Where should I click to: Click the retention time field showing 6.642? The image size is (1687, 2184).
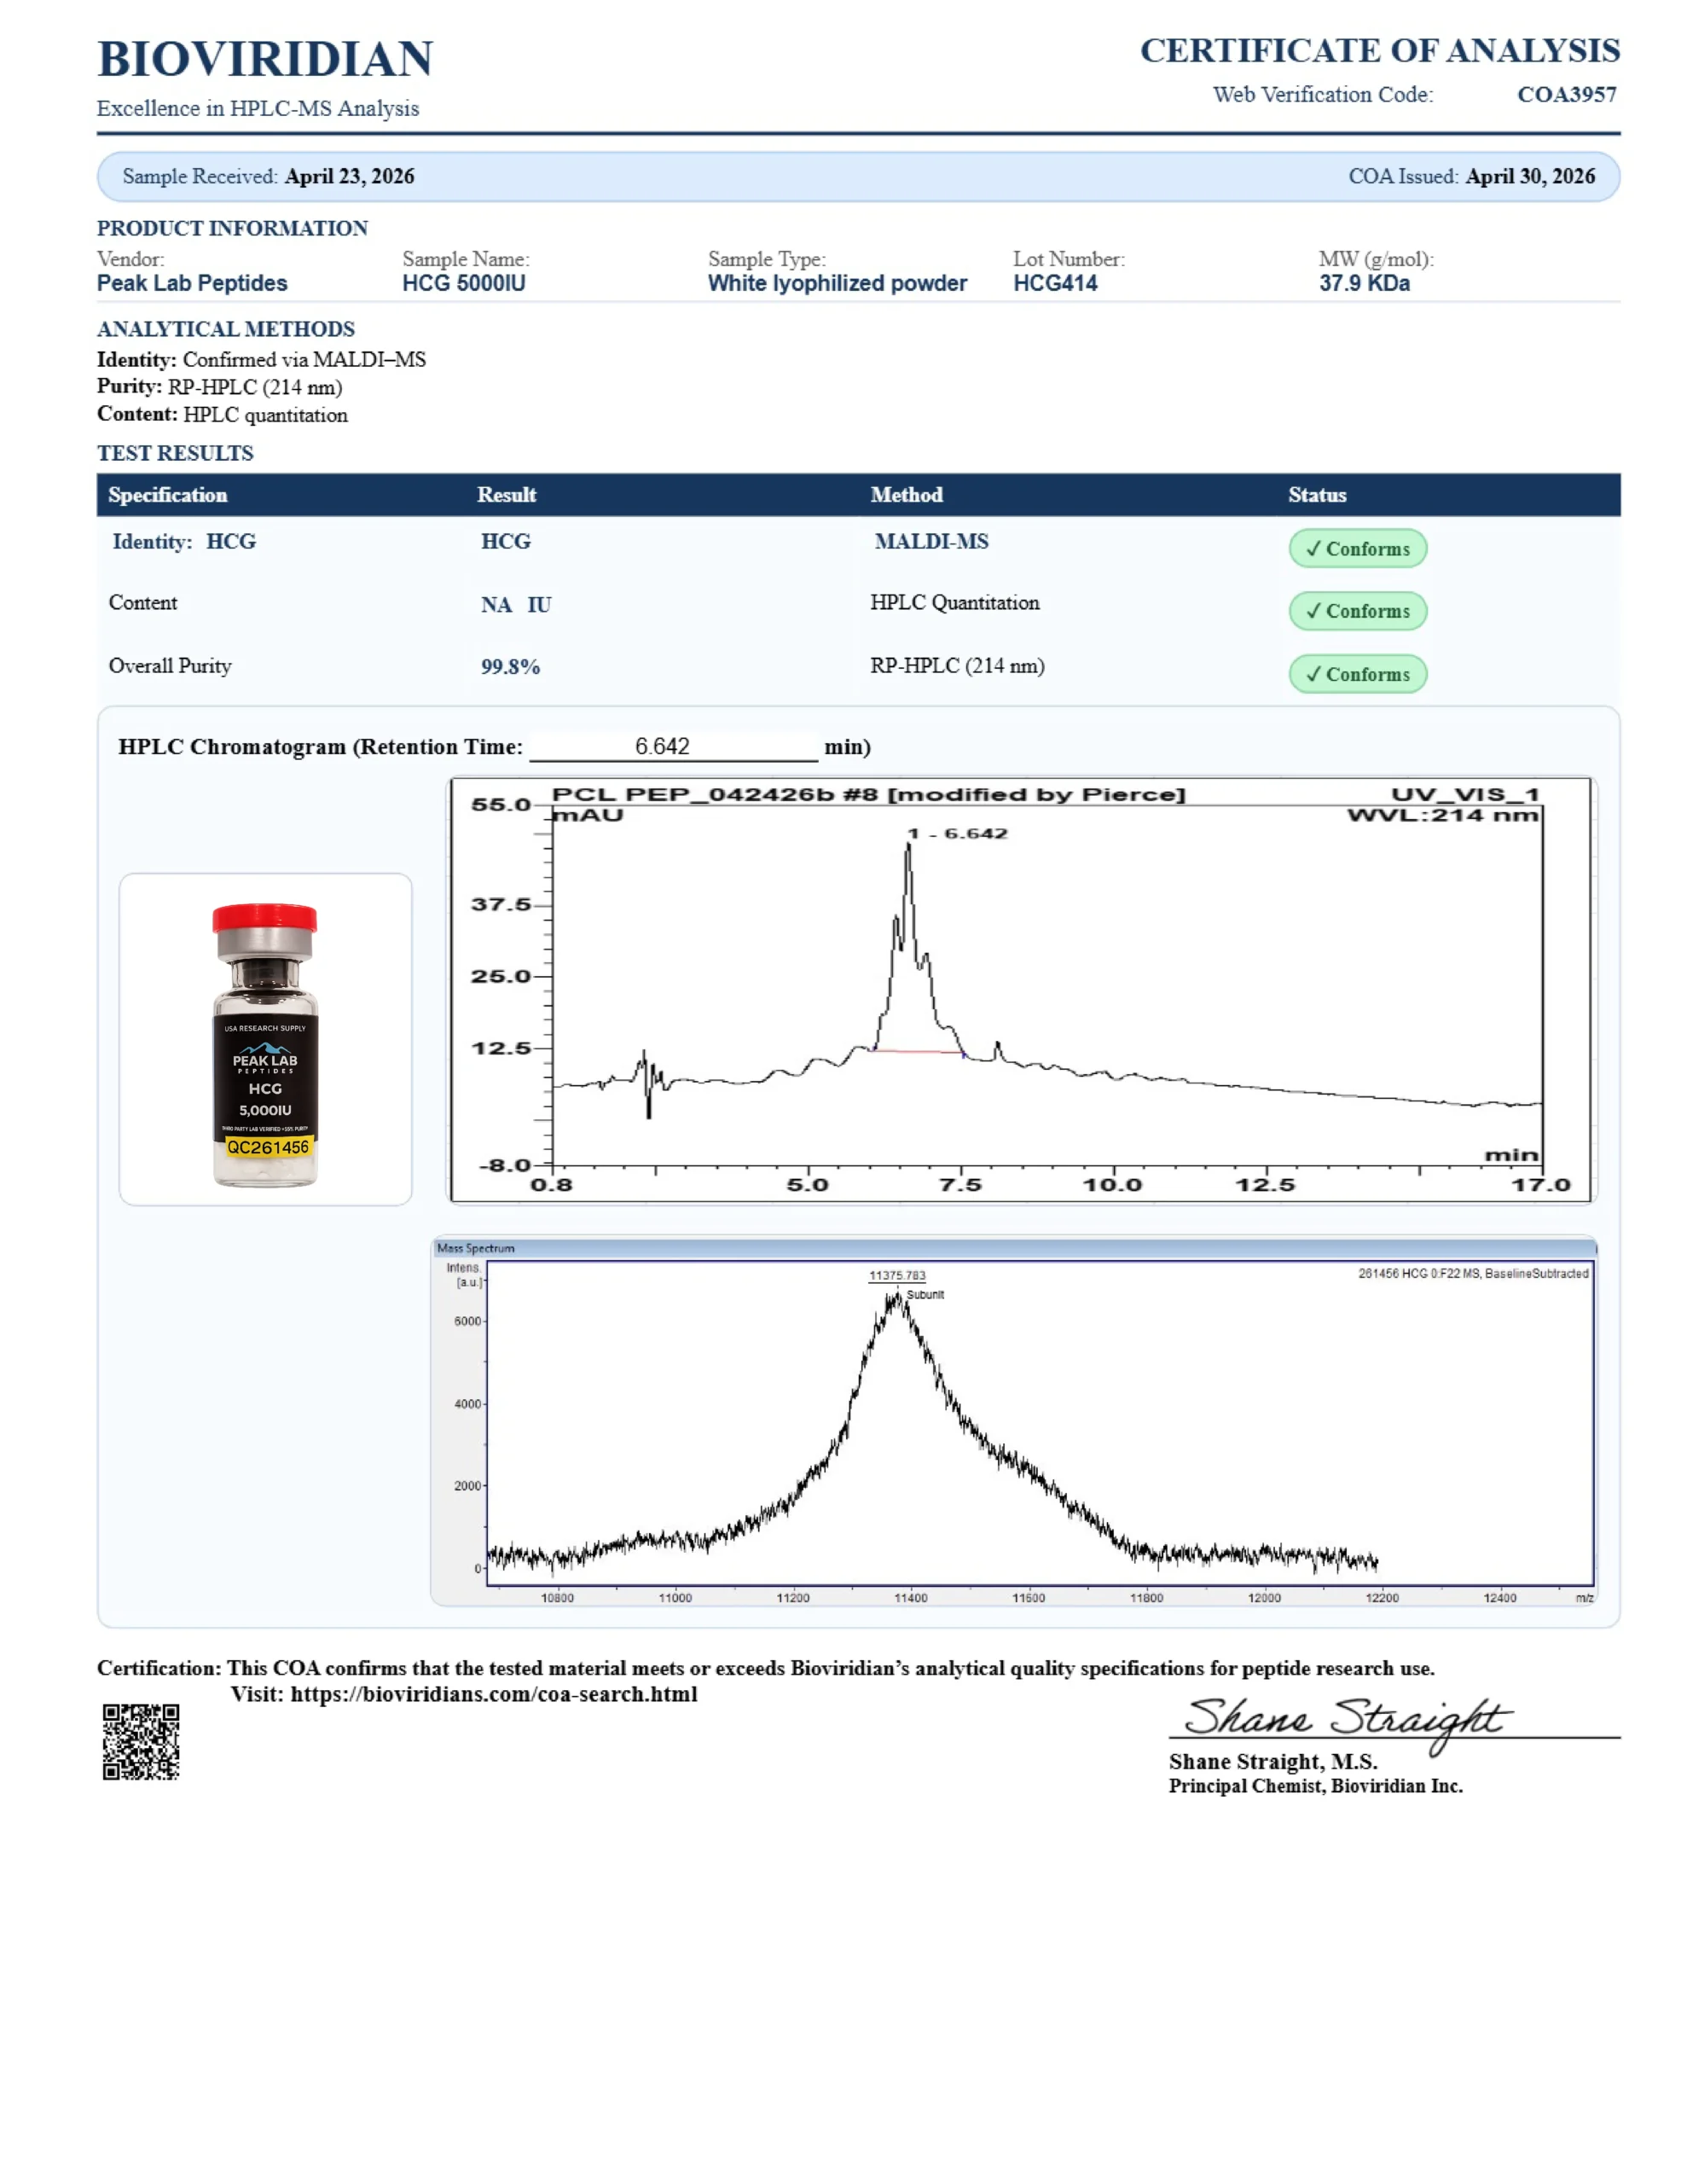pos(673,746)
